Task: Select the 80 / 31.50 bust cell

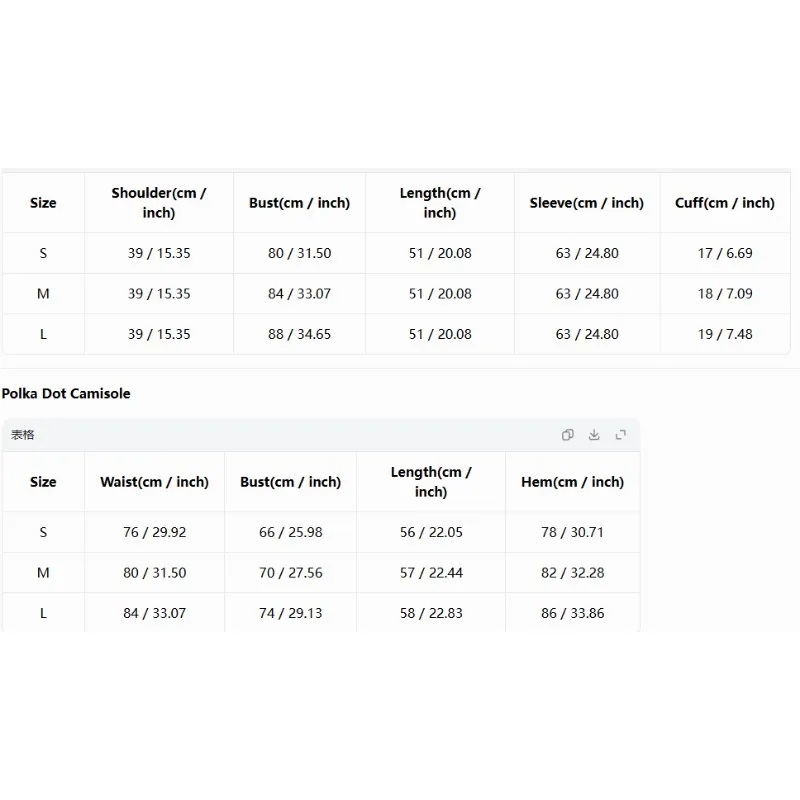Action: (299, 253)
